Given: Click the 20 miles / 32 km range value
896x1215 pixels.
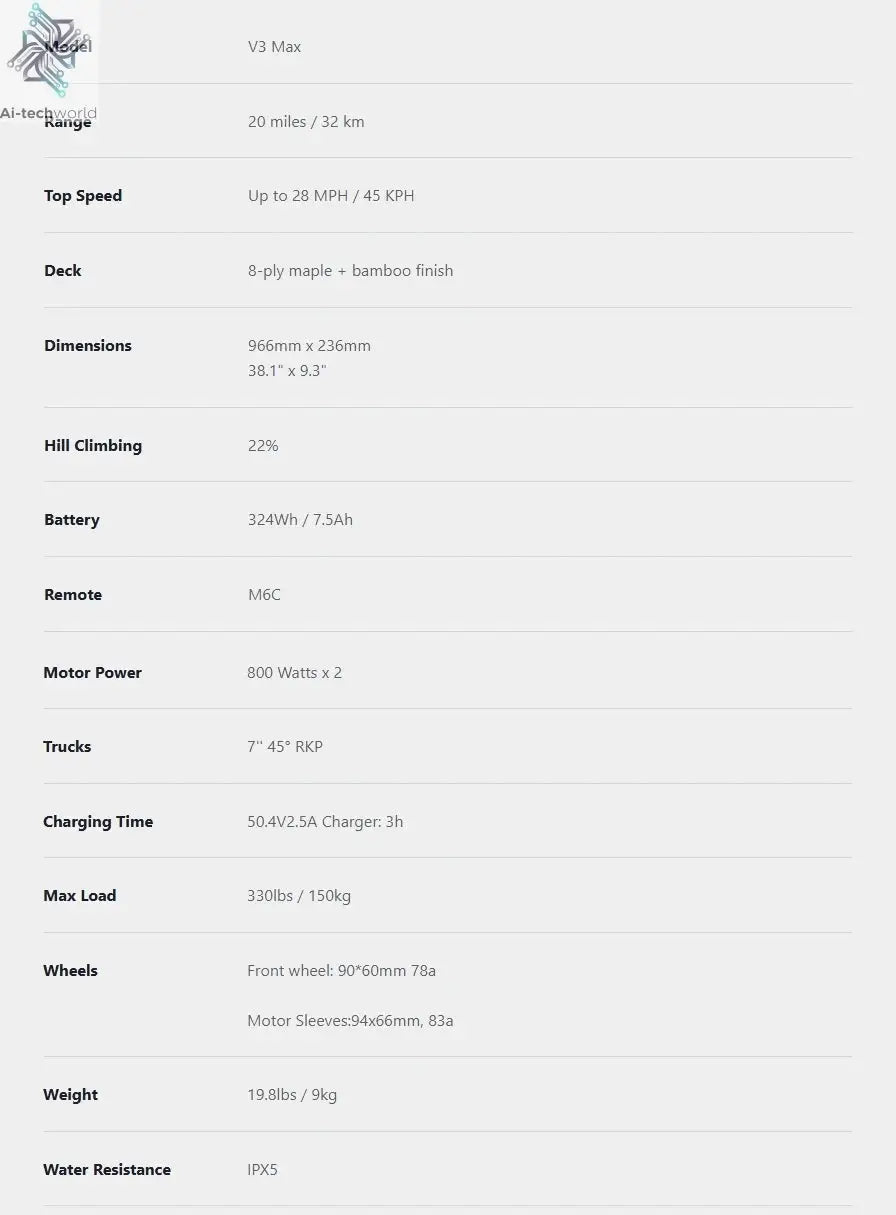Looking at the screenshot, I should (x=306, y=122).
